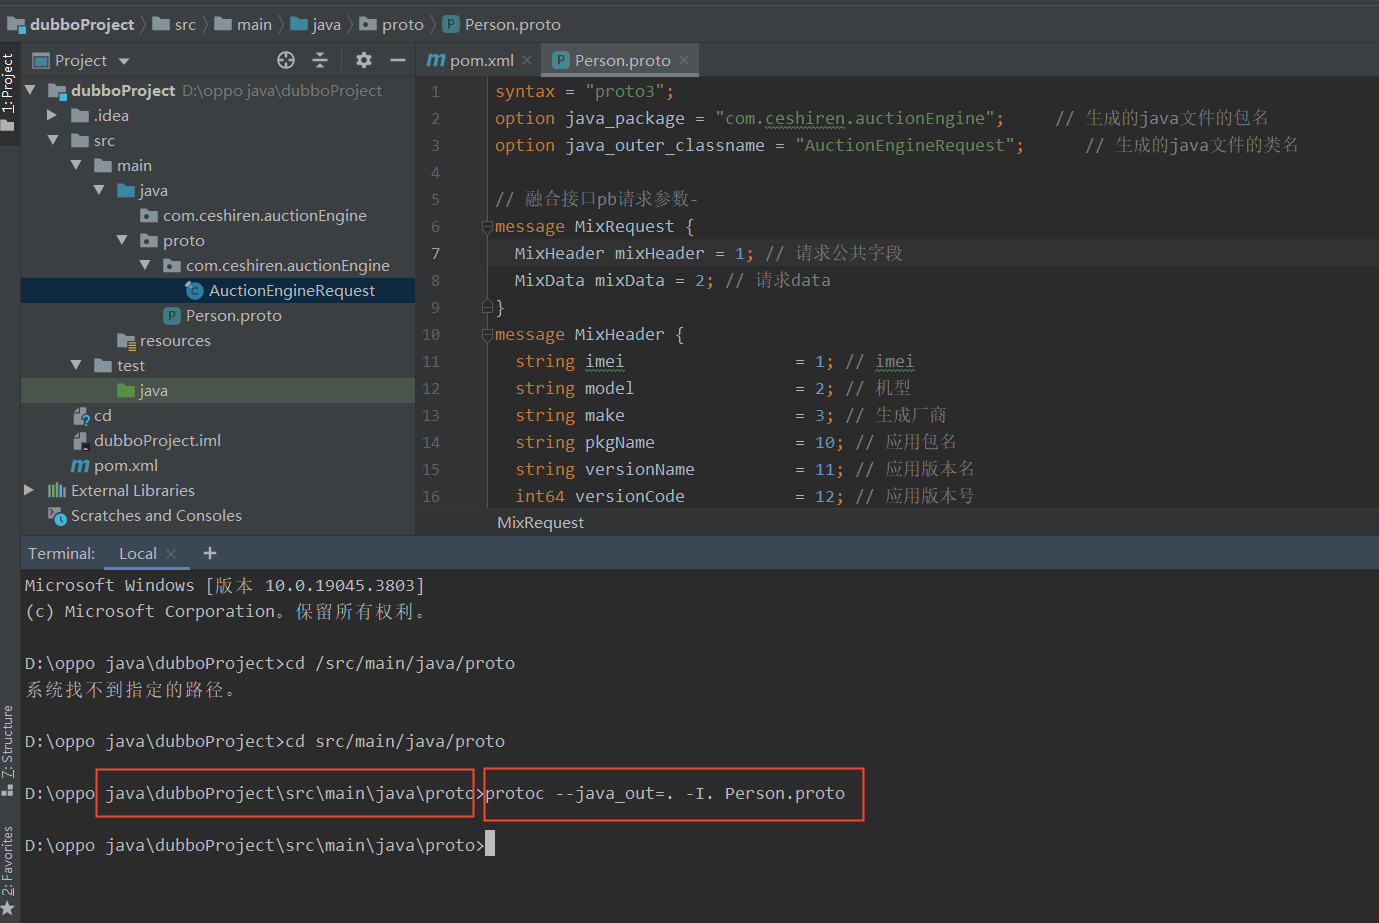Collapse the test folder
Image resolution: width=1379 pixels, height=923 pixels.
point(76,365)
